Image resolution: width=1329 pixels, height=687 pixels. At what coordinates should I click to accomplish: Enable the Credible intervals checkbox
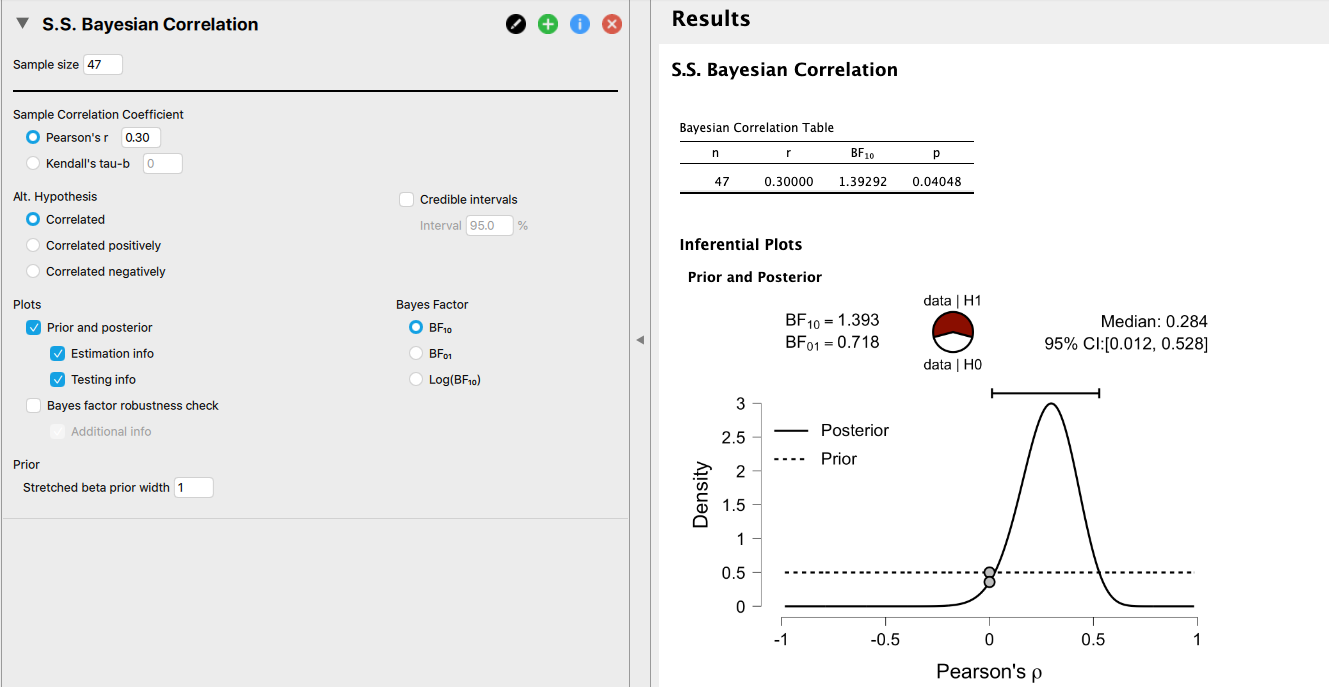click(x=406, y=199)
